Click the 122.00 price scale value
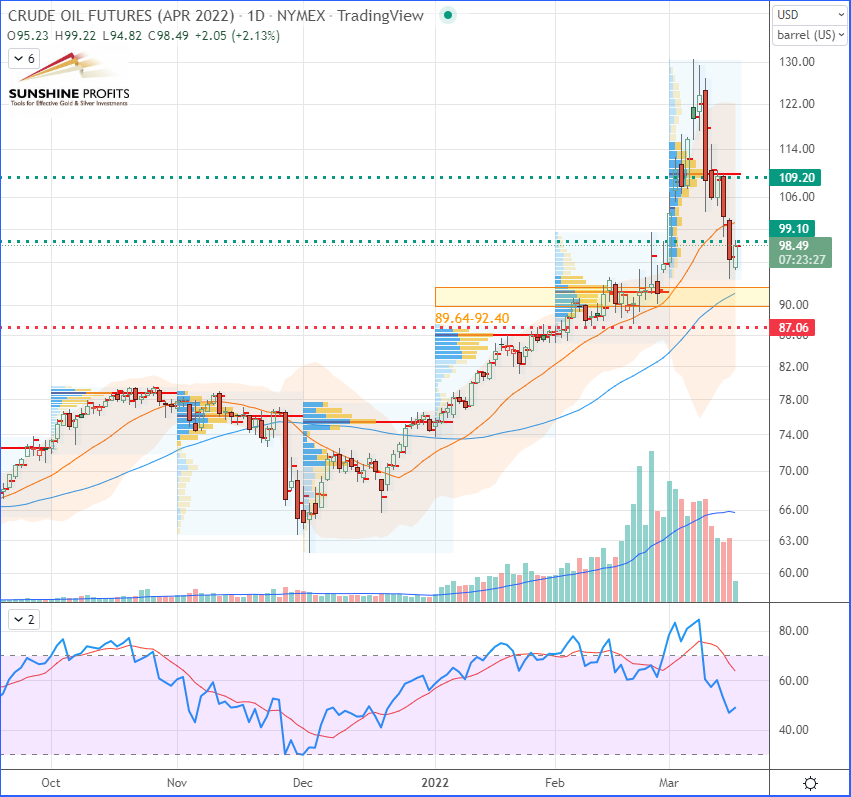The image size is (851, 797). [797, 104]
